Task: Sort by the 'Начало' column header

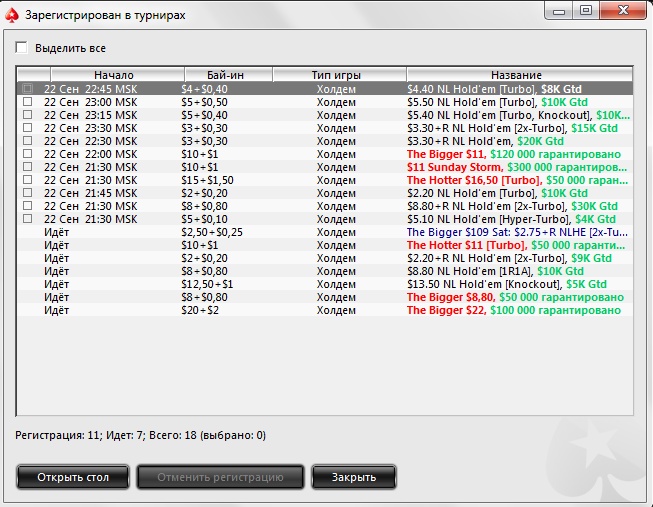Action: (117, 75)
